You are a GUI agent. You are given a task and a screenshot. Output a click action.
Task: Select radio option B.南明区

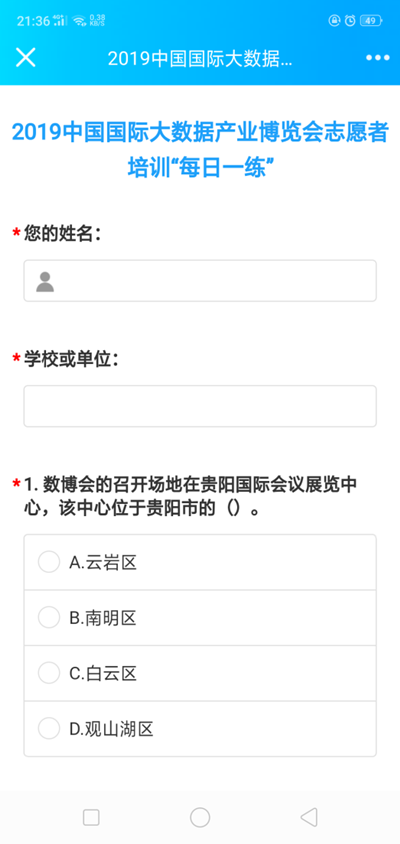pos(200,618)
